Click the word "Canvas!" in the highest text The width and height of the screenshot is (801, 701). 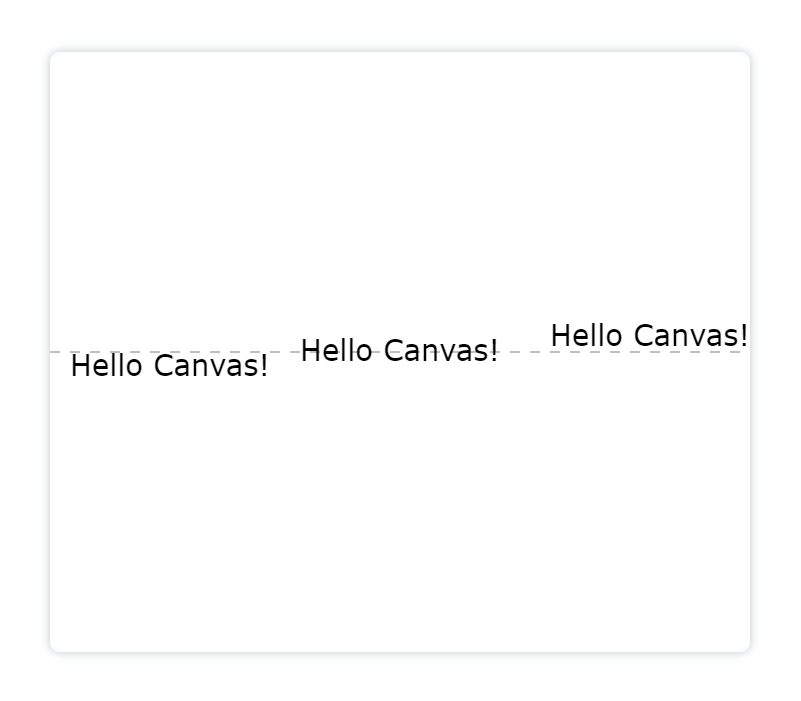[x=691, y=335]
